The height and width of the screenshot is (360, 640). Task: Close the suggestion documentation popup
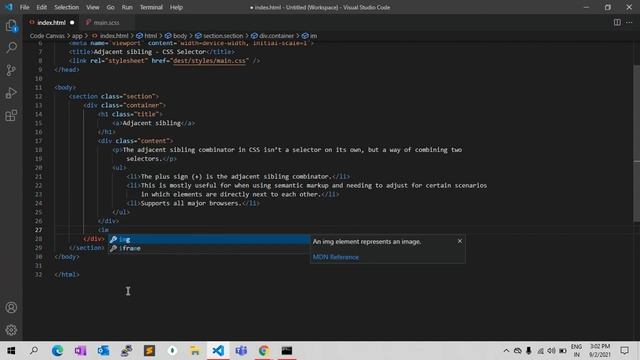[460, 241]
